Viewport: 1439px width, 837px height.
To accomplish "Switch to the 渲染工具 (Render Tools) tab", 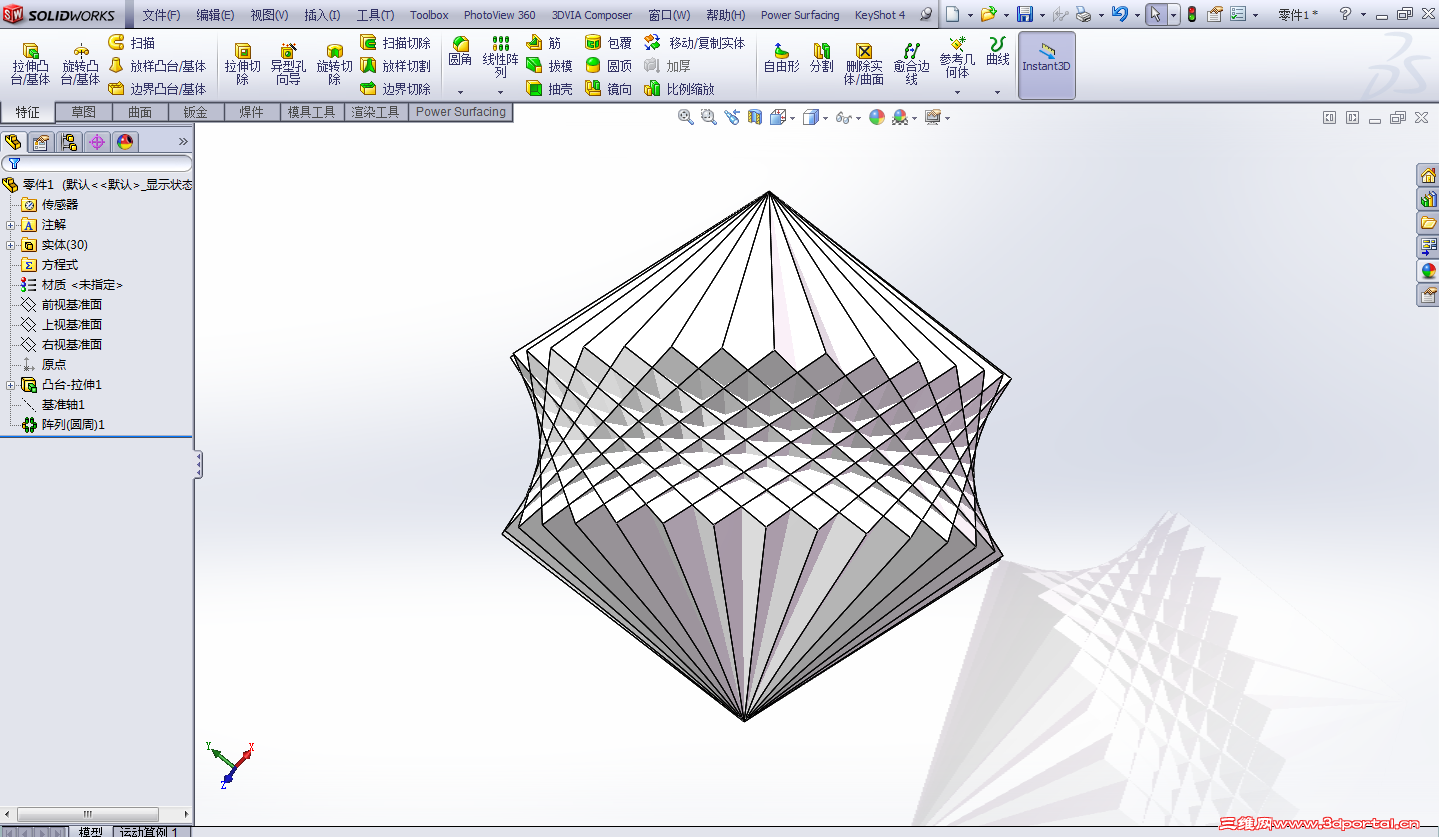I will pyautogui.click(x=376, y=112).
